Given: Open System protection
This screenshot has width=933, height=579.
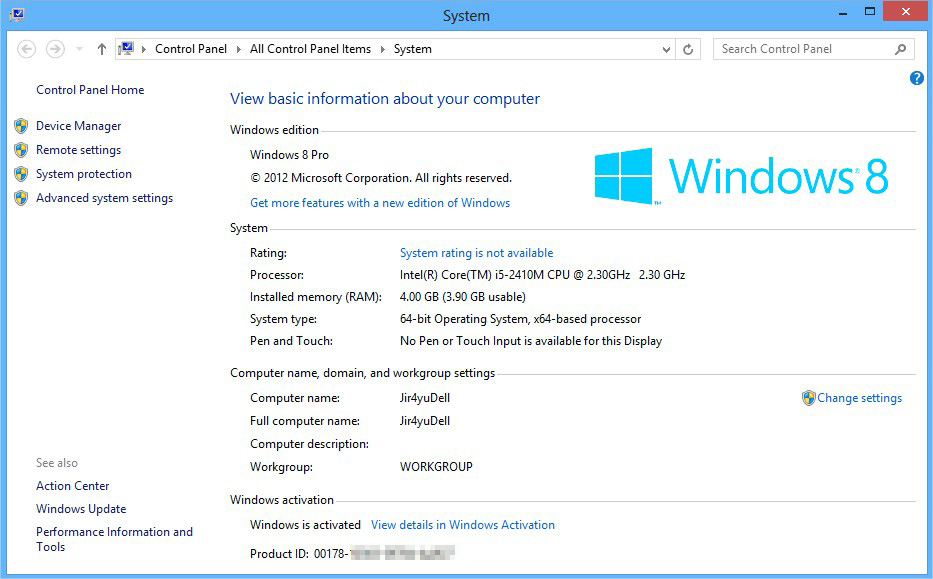Looking at the screenshot, I should pos(84,174).
